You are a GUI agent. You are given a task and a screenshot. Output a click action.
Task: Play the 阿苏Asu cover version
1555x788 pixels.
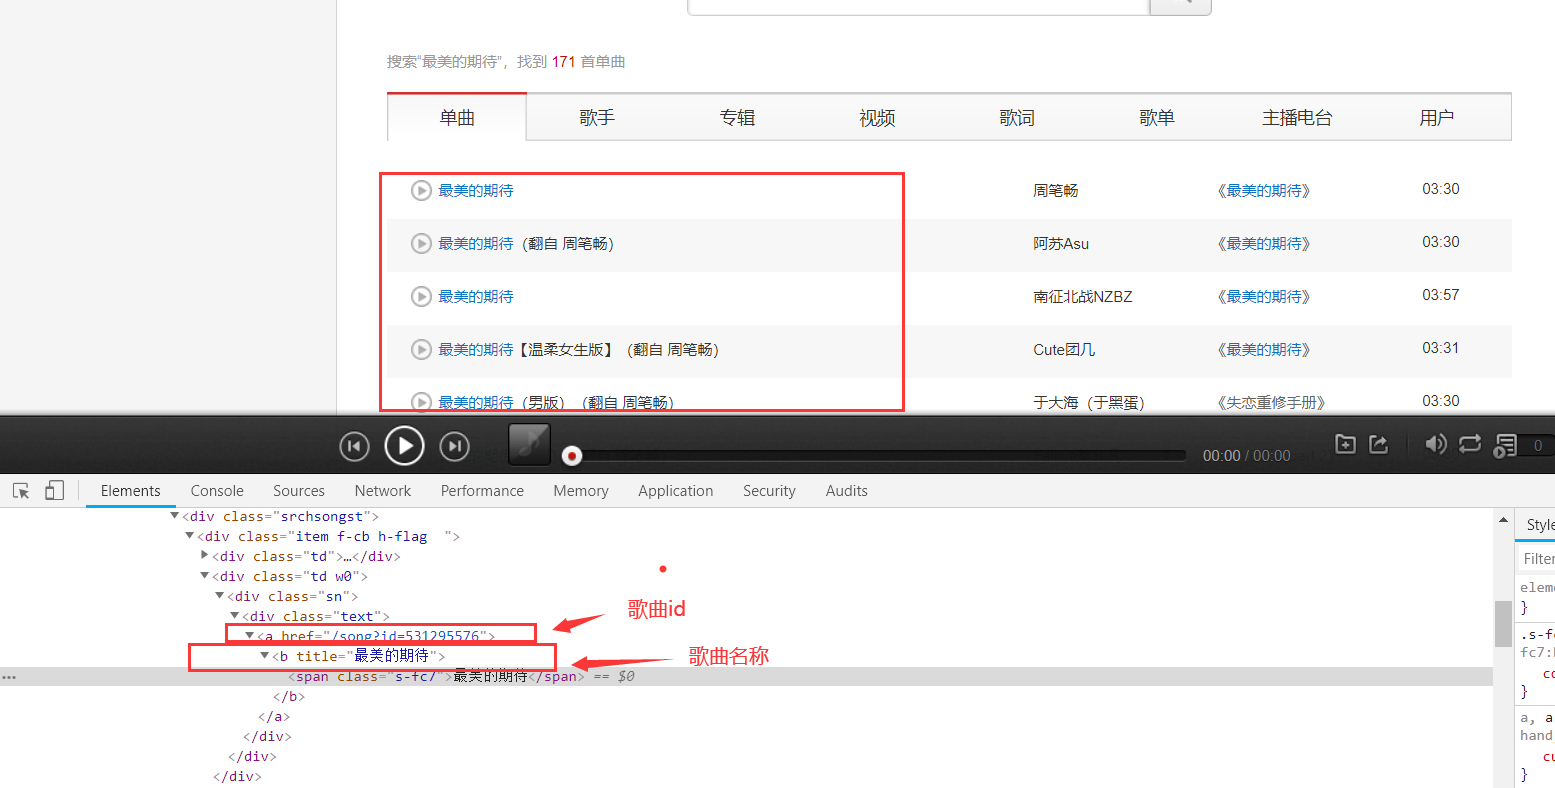(421, 243)
